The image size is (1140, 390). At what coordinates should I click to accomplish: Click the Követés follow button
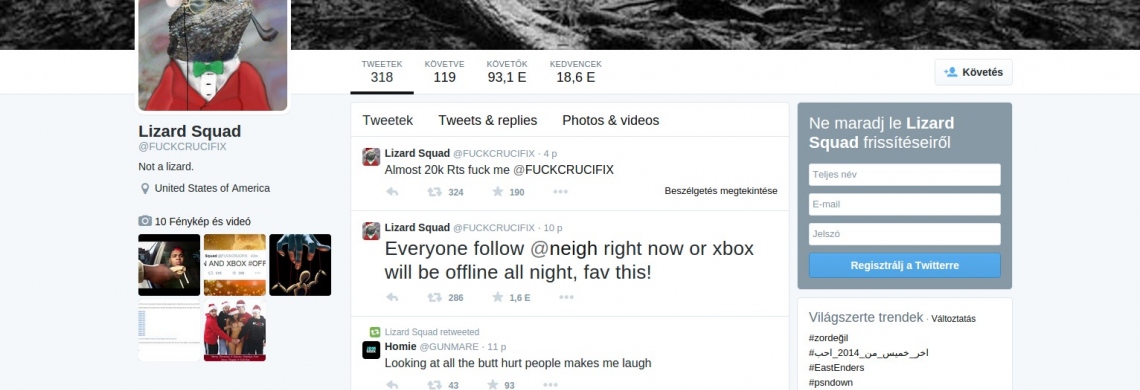click(974, 72)
